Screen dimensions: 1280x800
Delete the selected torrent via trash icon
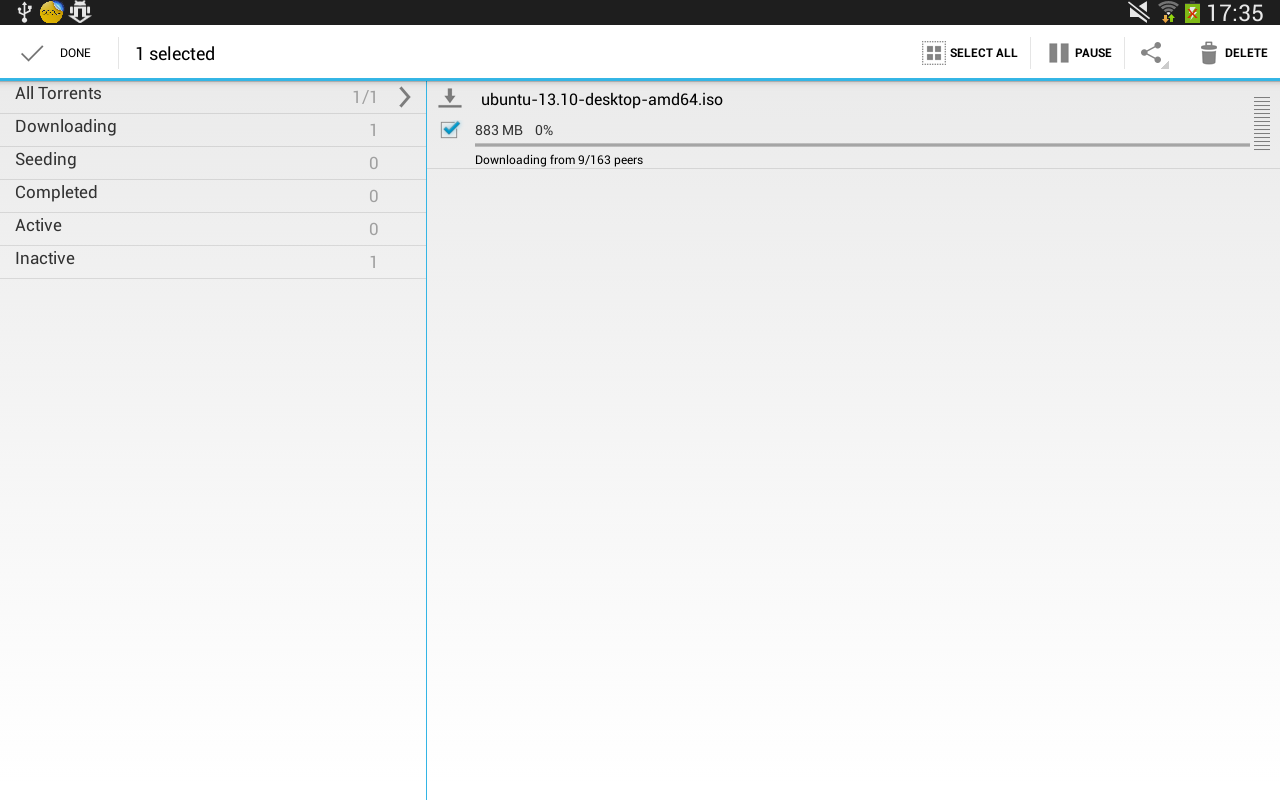pyautogui.click(x=1209, y=53)
